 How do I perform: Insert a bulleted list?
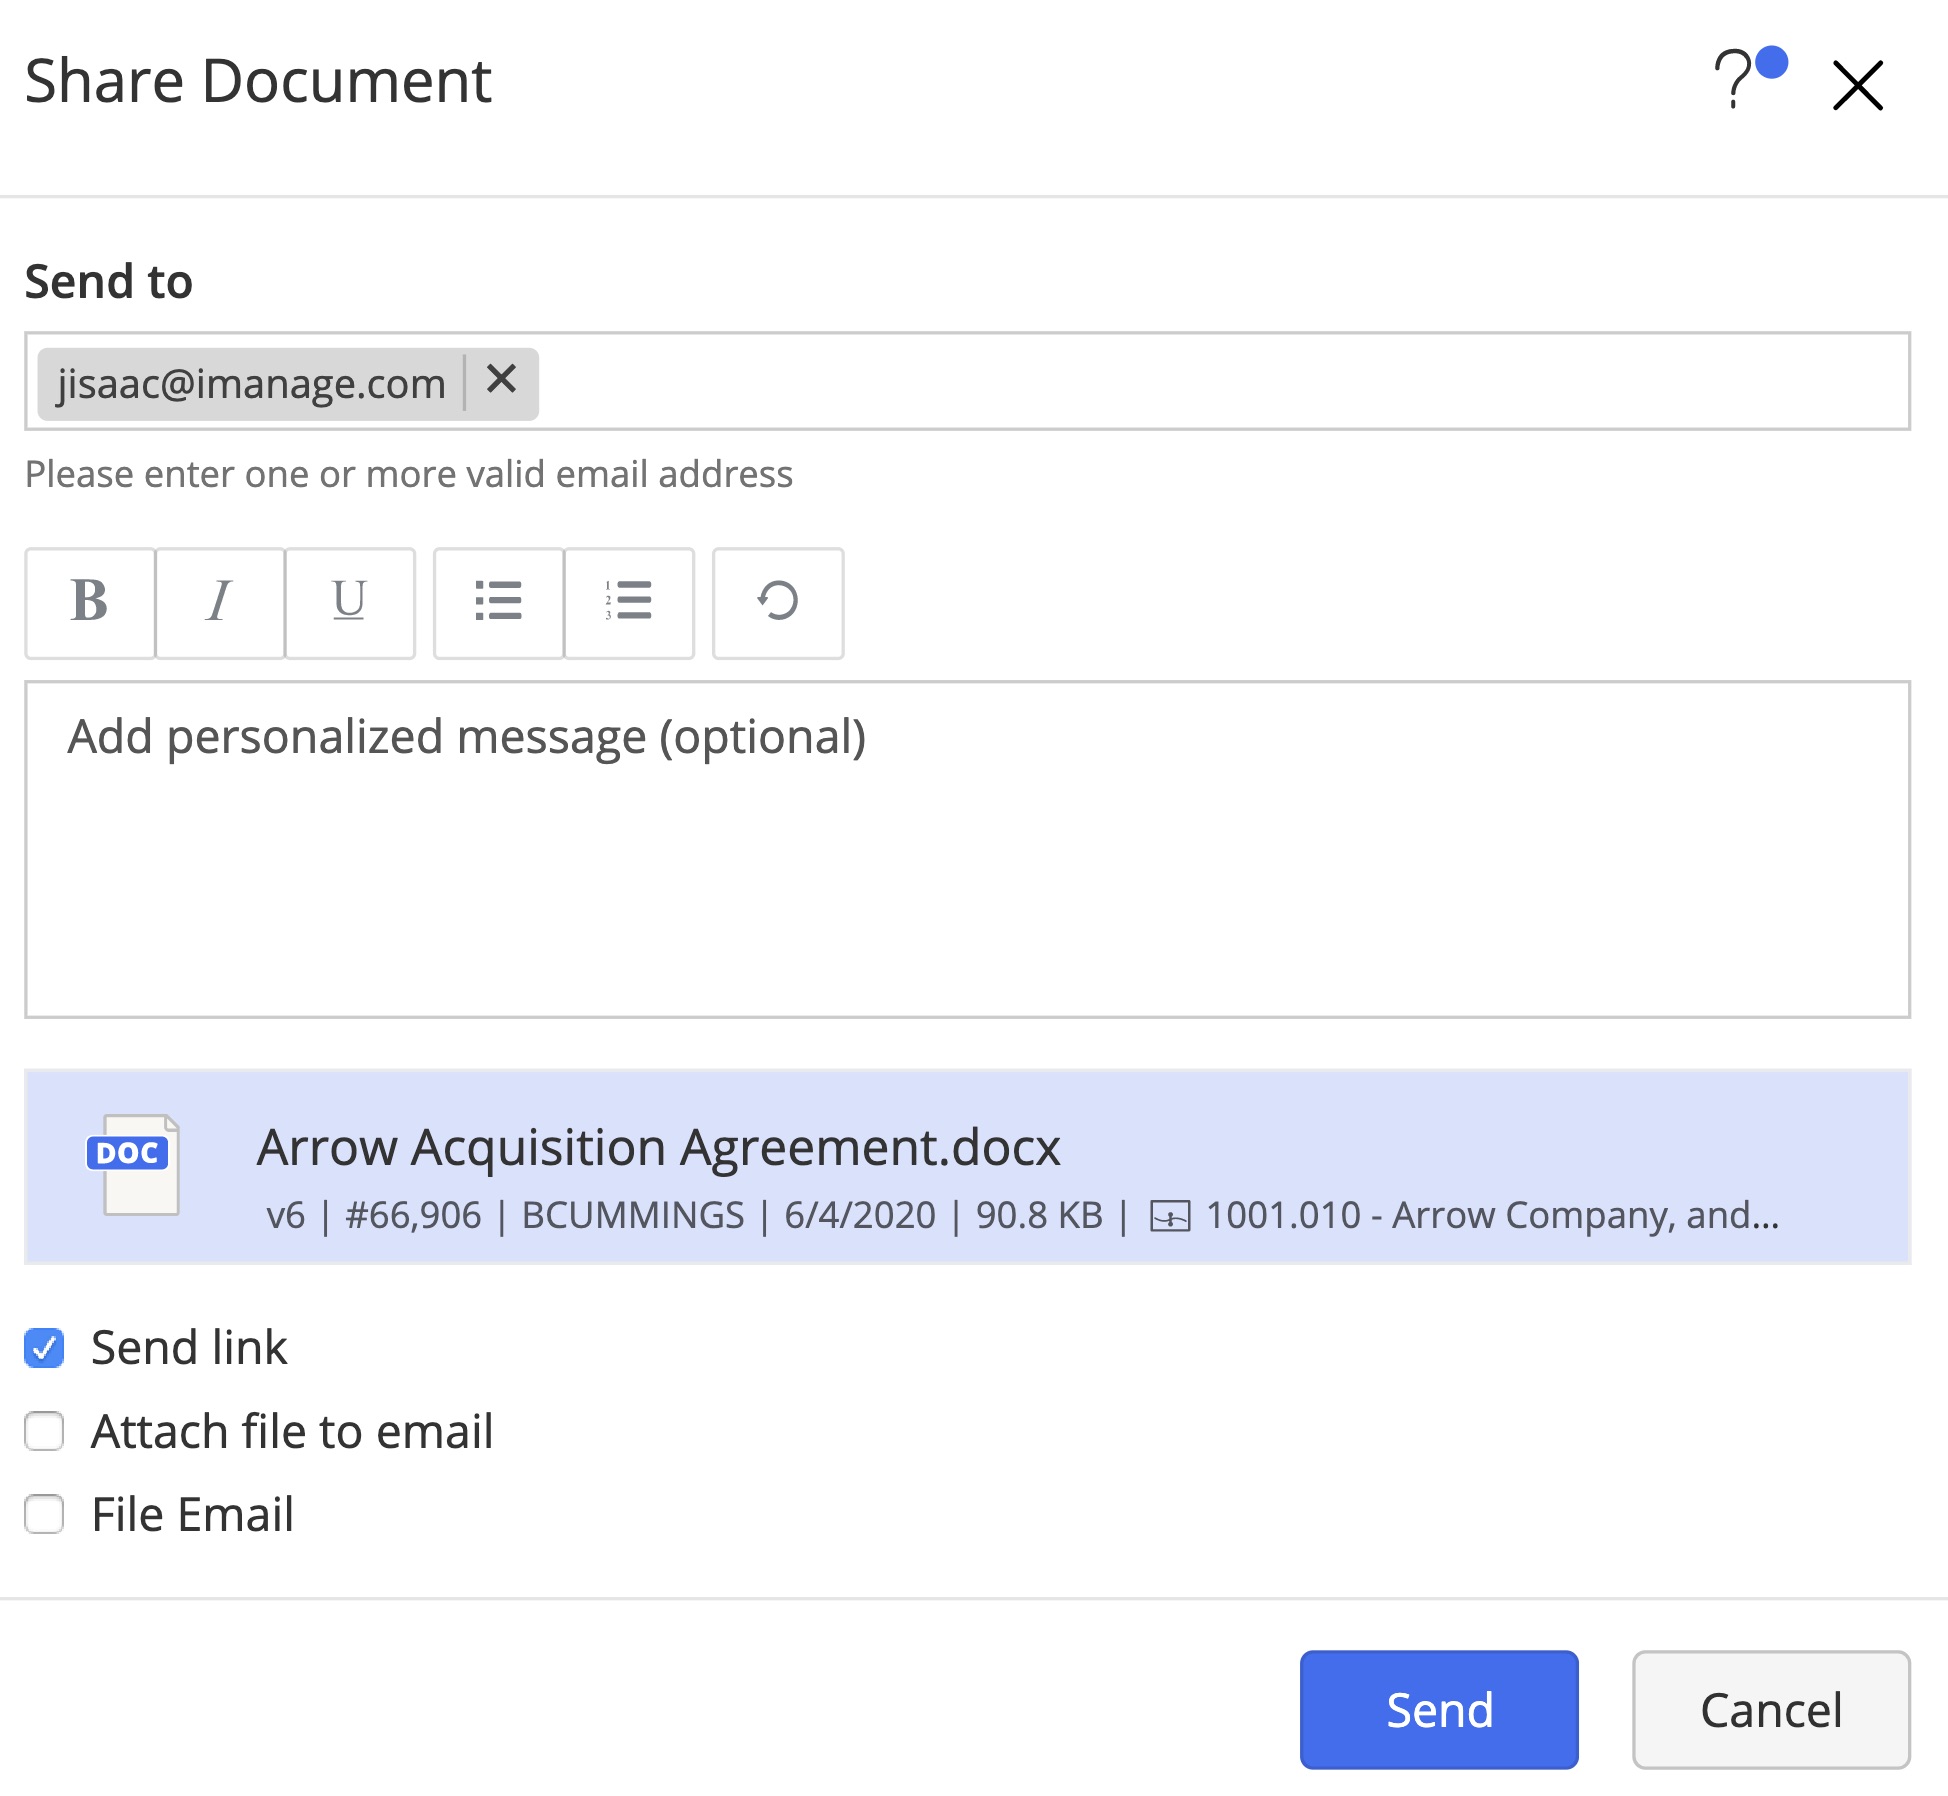tap(498, 603)
